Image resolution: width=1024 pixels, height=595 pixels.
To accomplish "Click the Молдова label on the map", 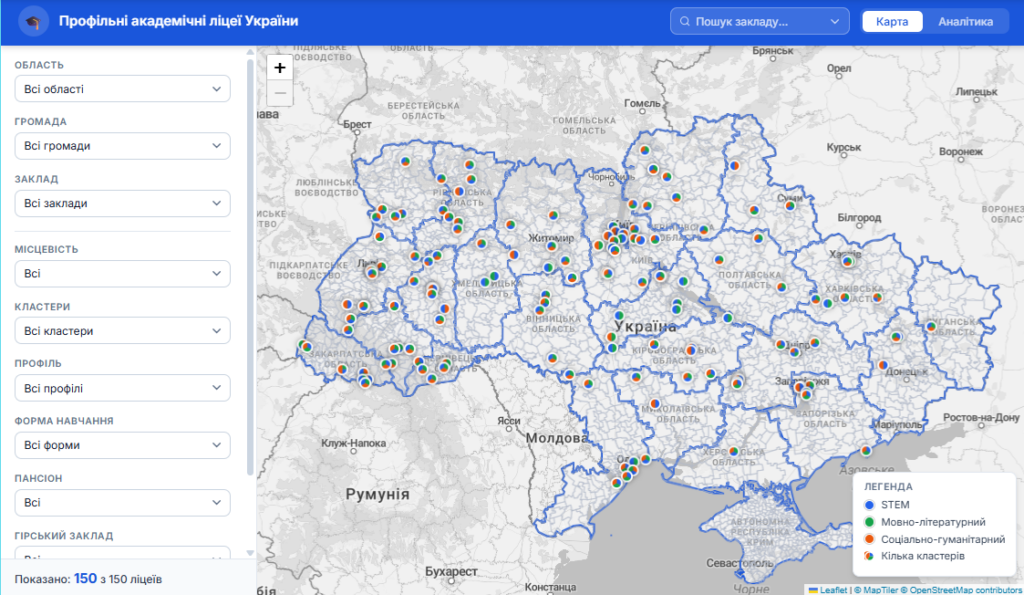I will click(x=557, y=438).
